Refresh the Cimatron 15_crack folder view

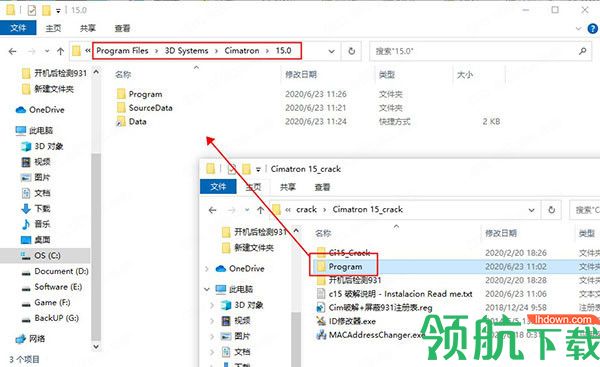point(551,210)
